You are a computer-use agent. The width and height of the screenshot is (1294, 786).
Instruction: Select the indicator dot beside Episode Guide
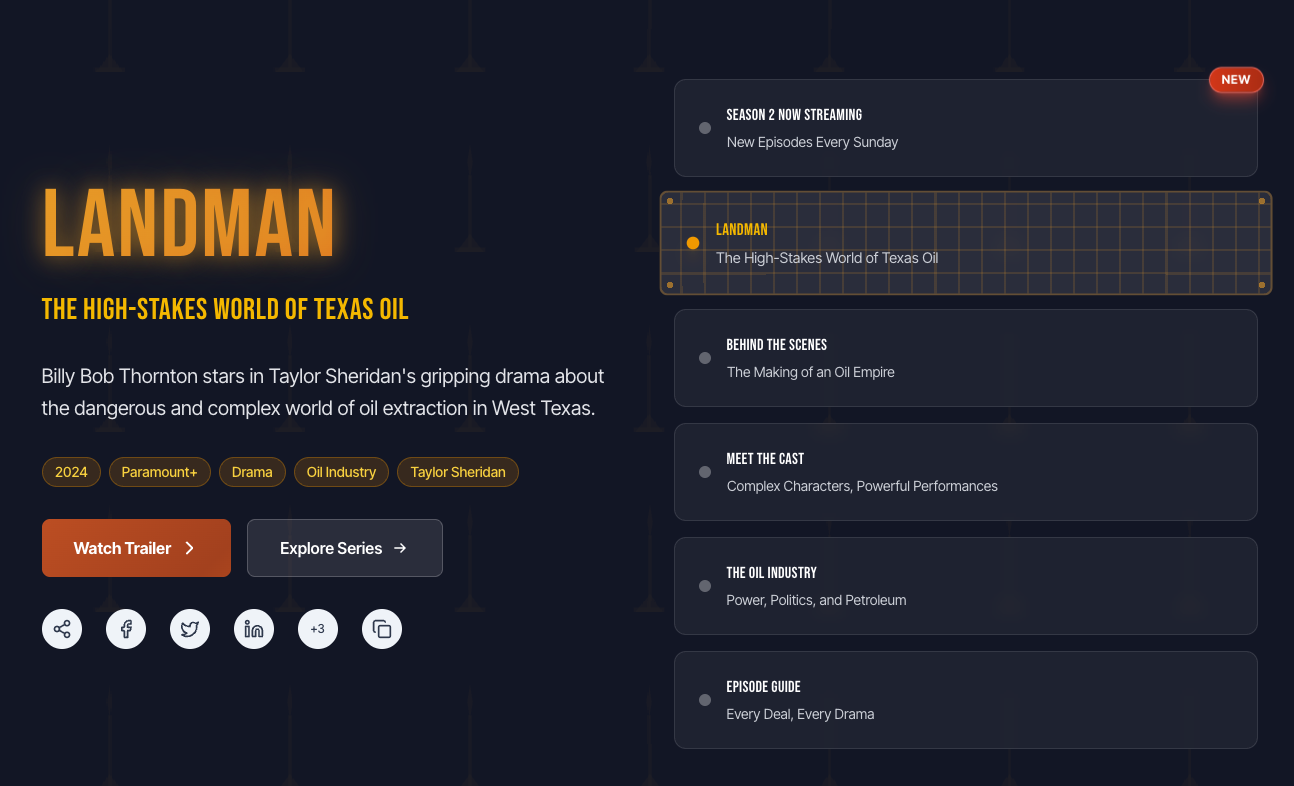(705, 700)
